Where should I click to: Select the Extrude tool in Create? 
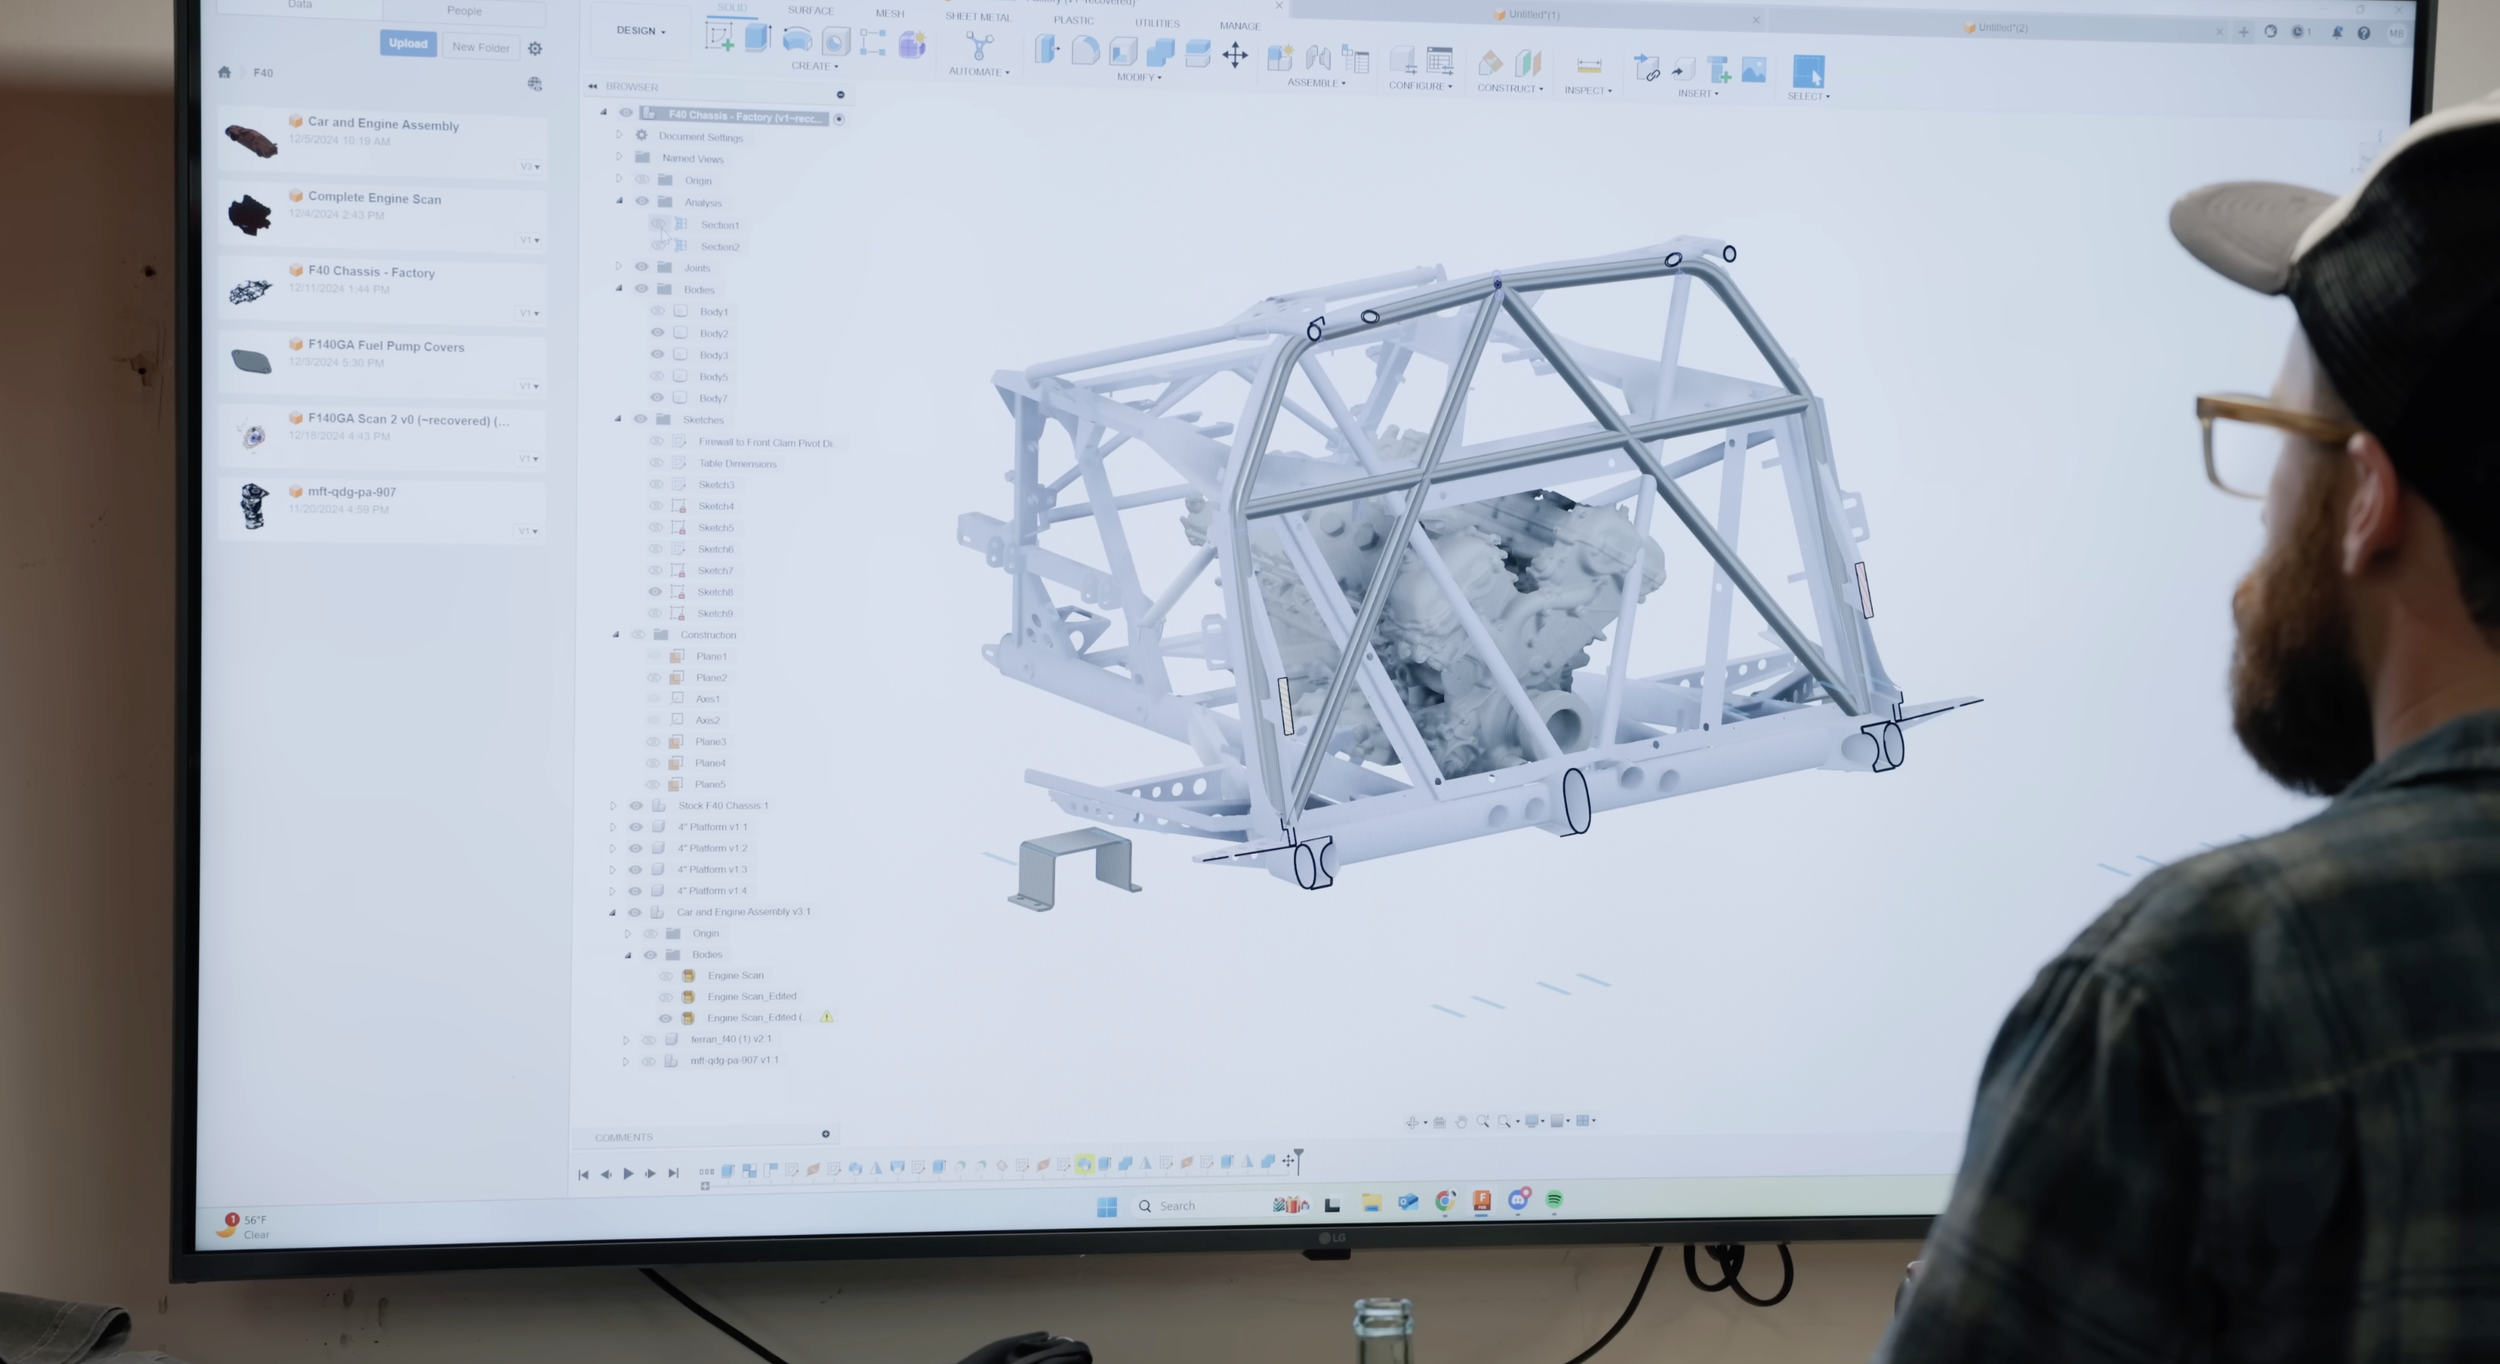[x=758, y=38]
